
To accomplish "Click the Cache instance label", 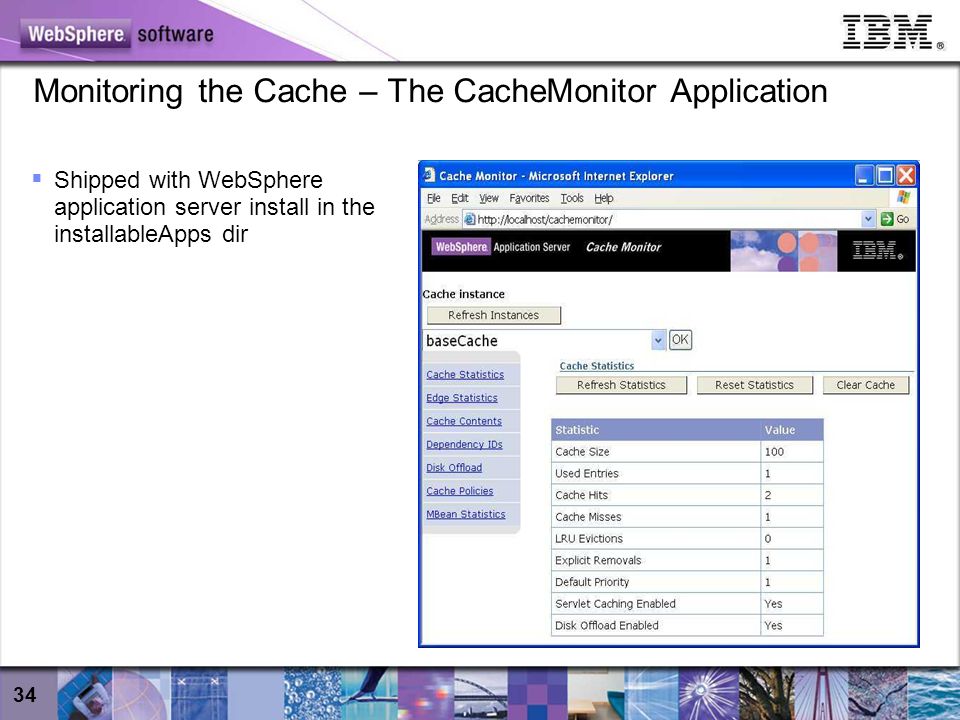I will (463, 294).
